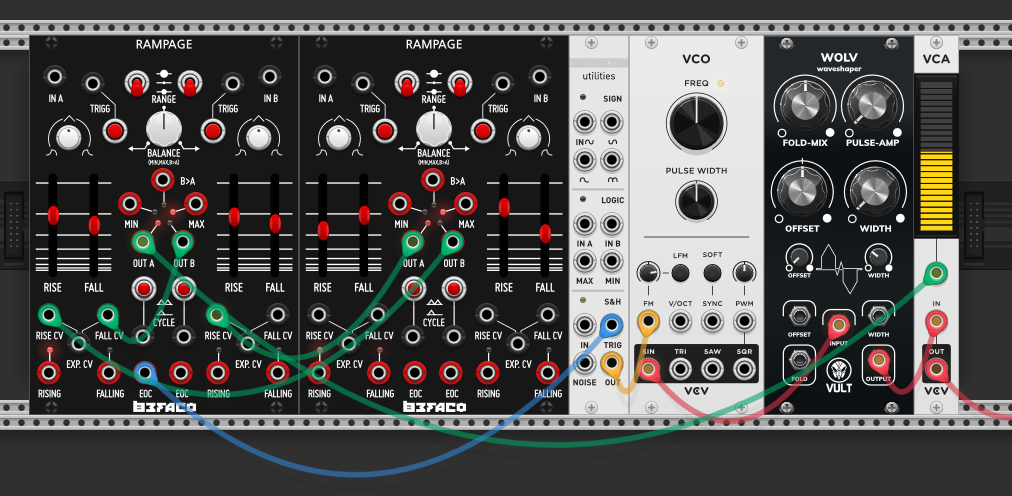
Task: Click the VCO SQR output jack
Action: pos(744,369)
